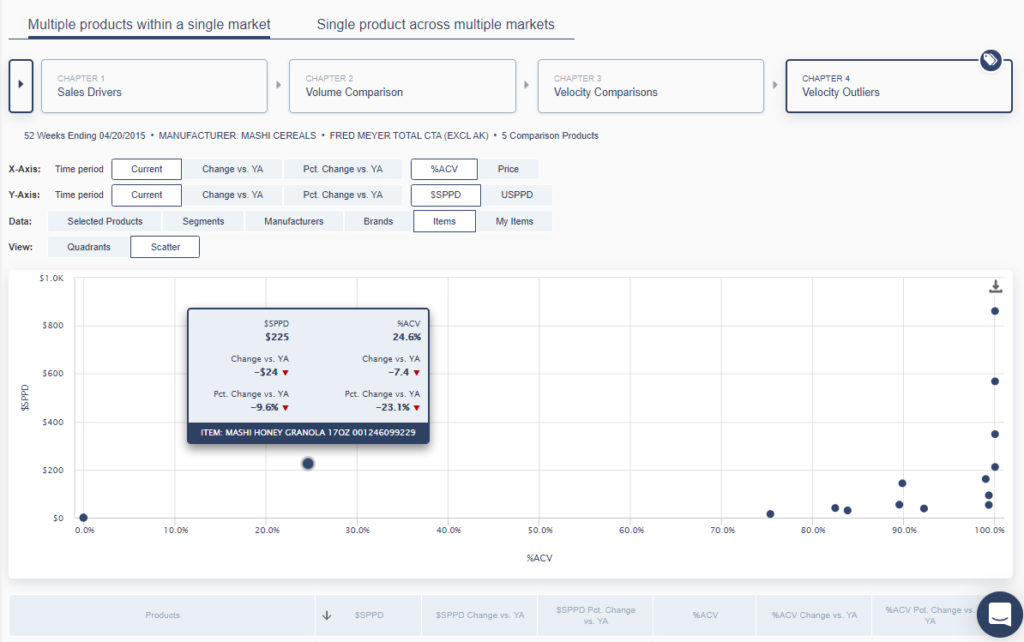
Task: Sort by %ACV Change vs. YA column
Action: click(814, 615)
